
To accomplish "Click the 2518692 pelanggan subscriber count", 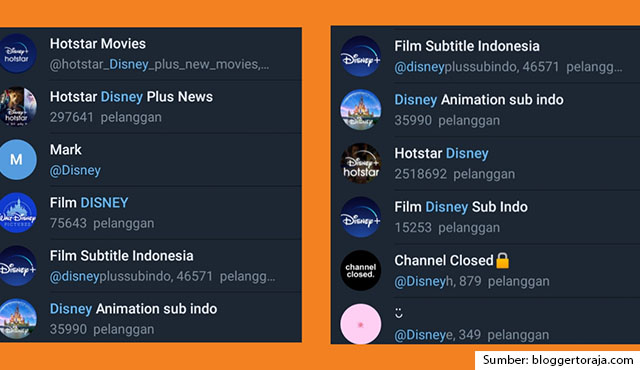I will click(455, 174).
